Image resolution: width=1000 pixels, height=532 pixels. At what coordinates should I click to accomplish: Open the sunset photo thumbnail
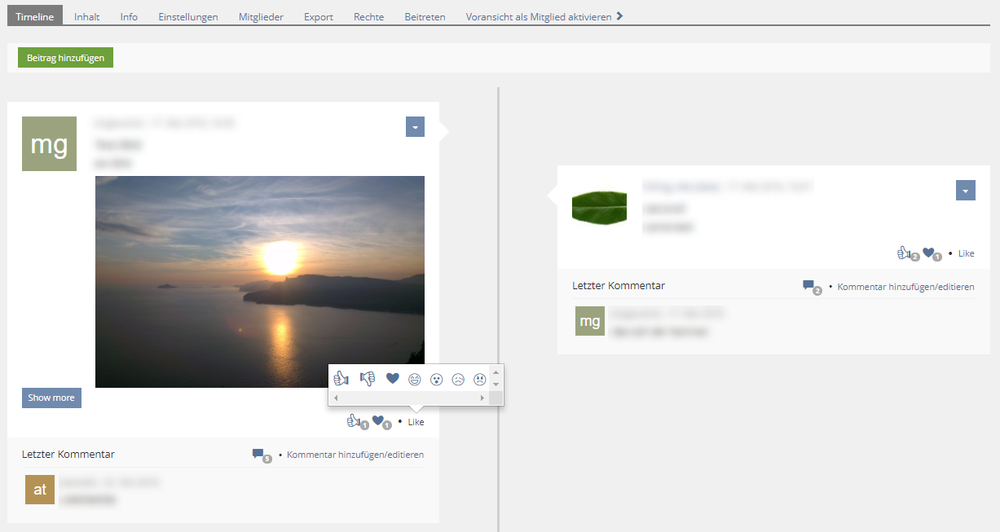click(259, 281)
